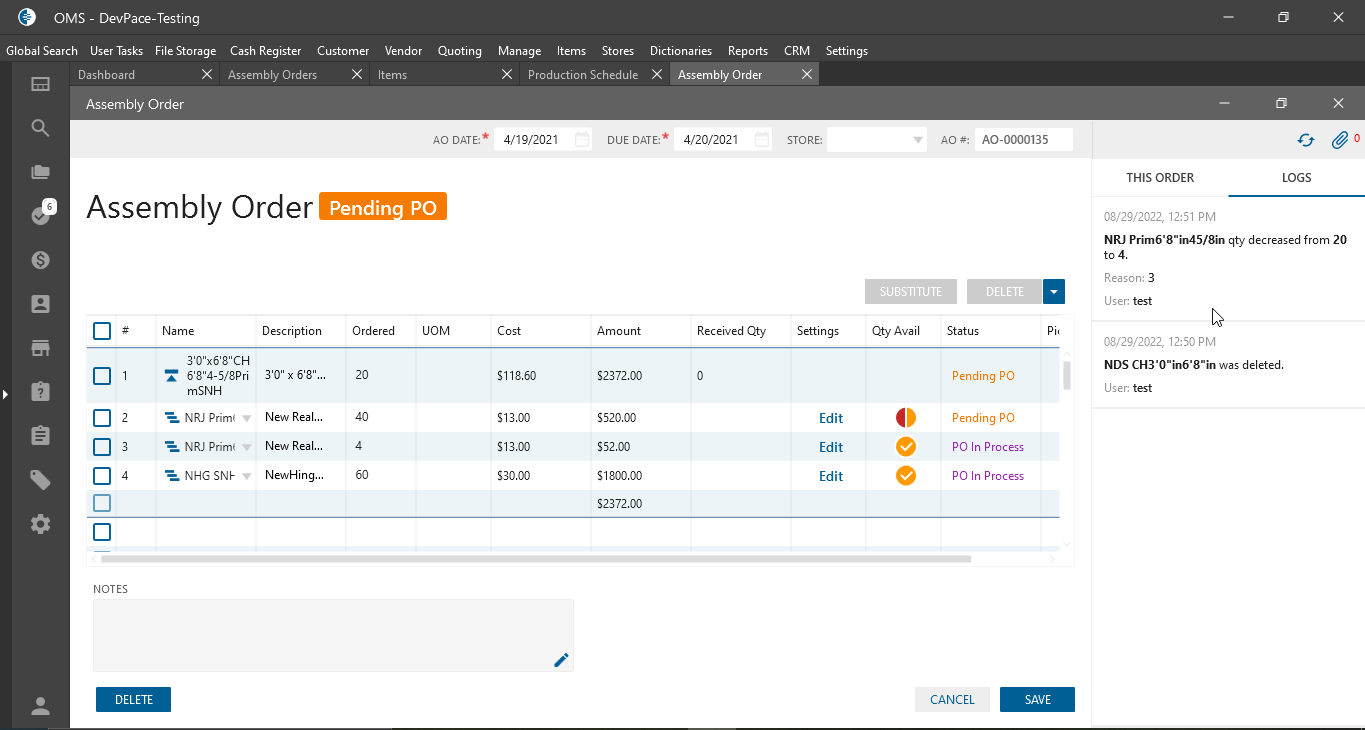Check the checkbox for row 1

[102, 376]
